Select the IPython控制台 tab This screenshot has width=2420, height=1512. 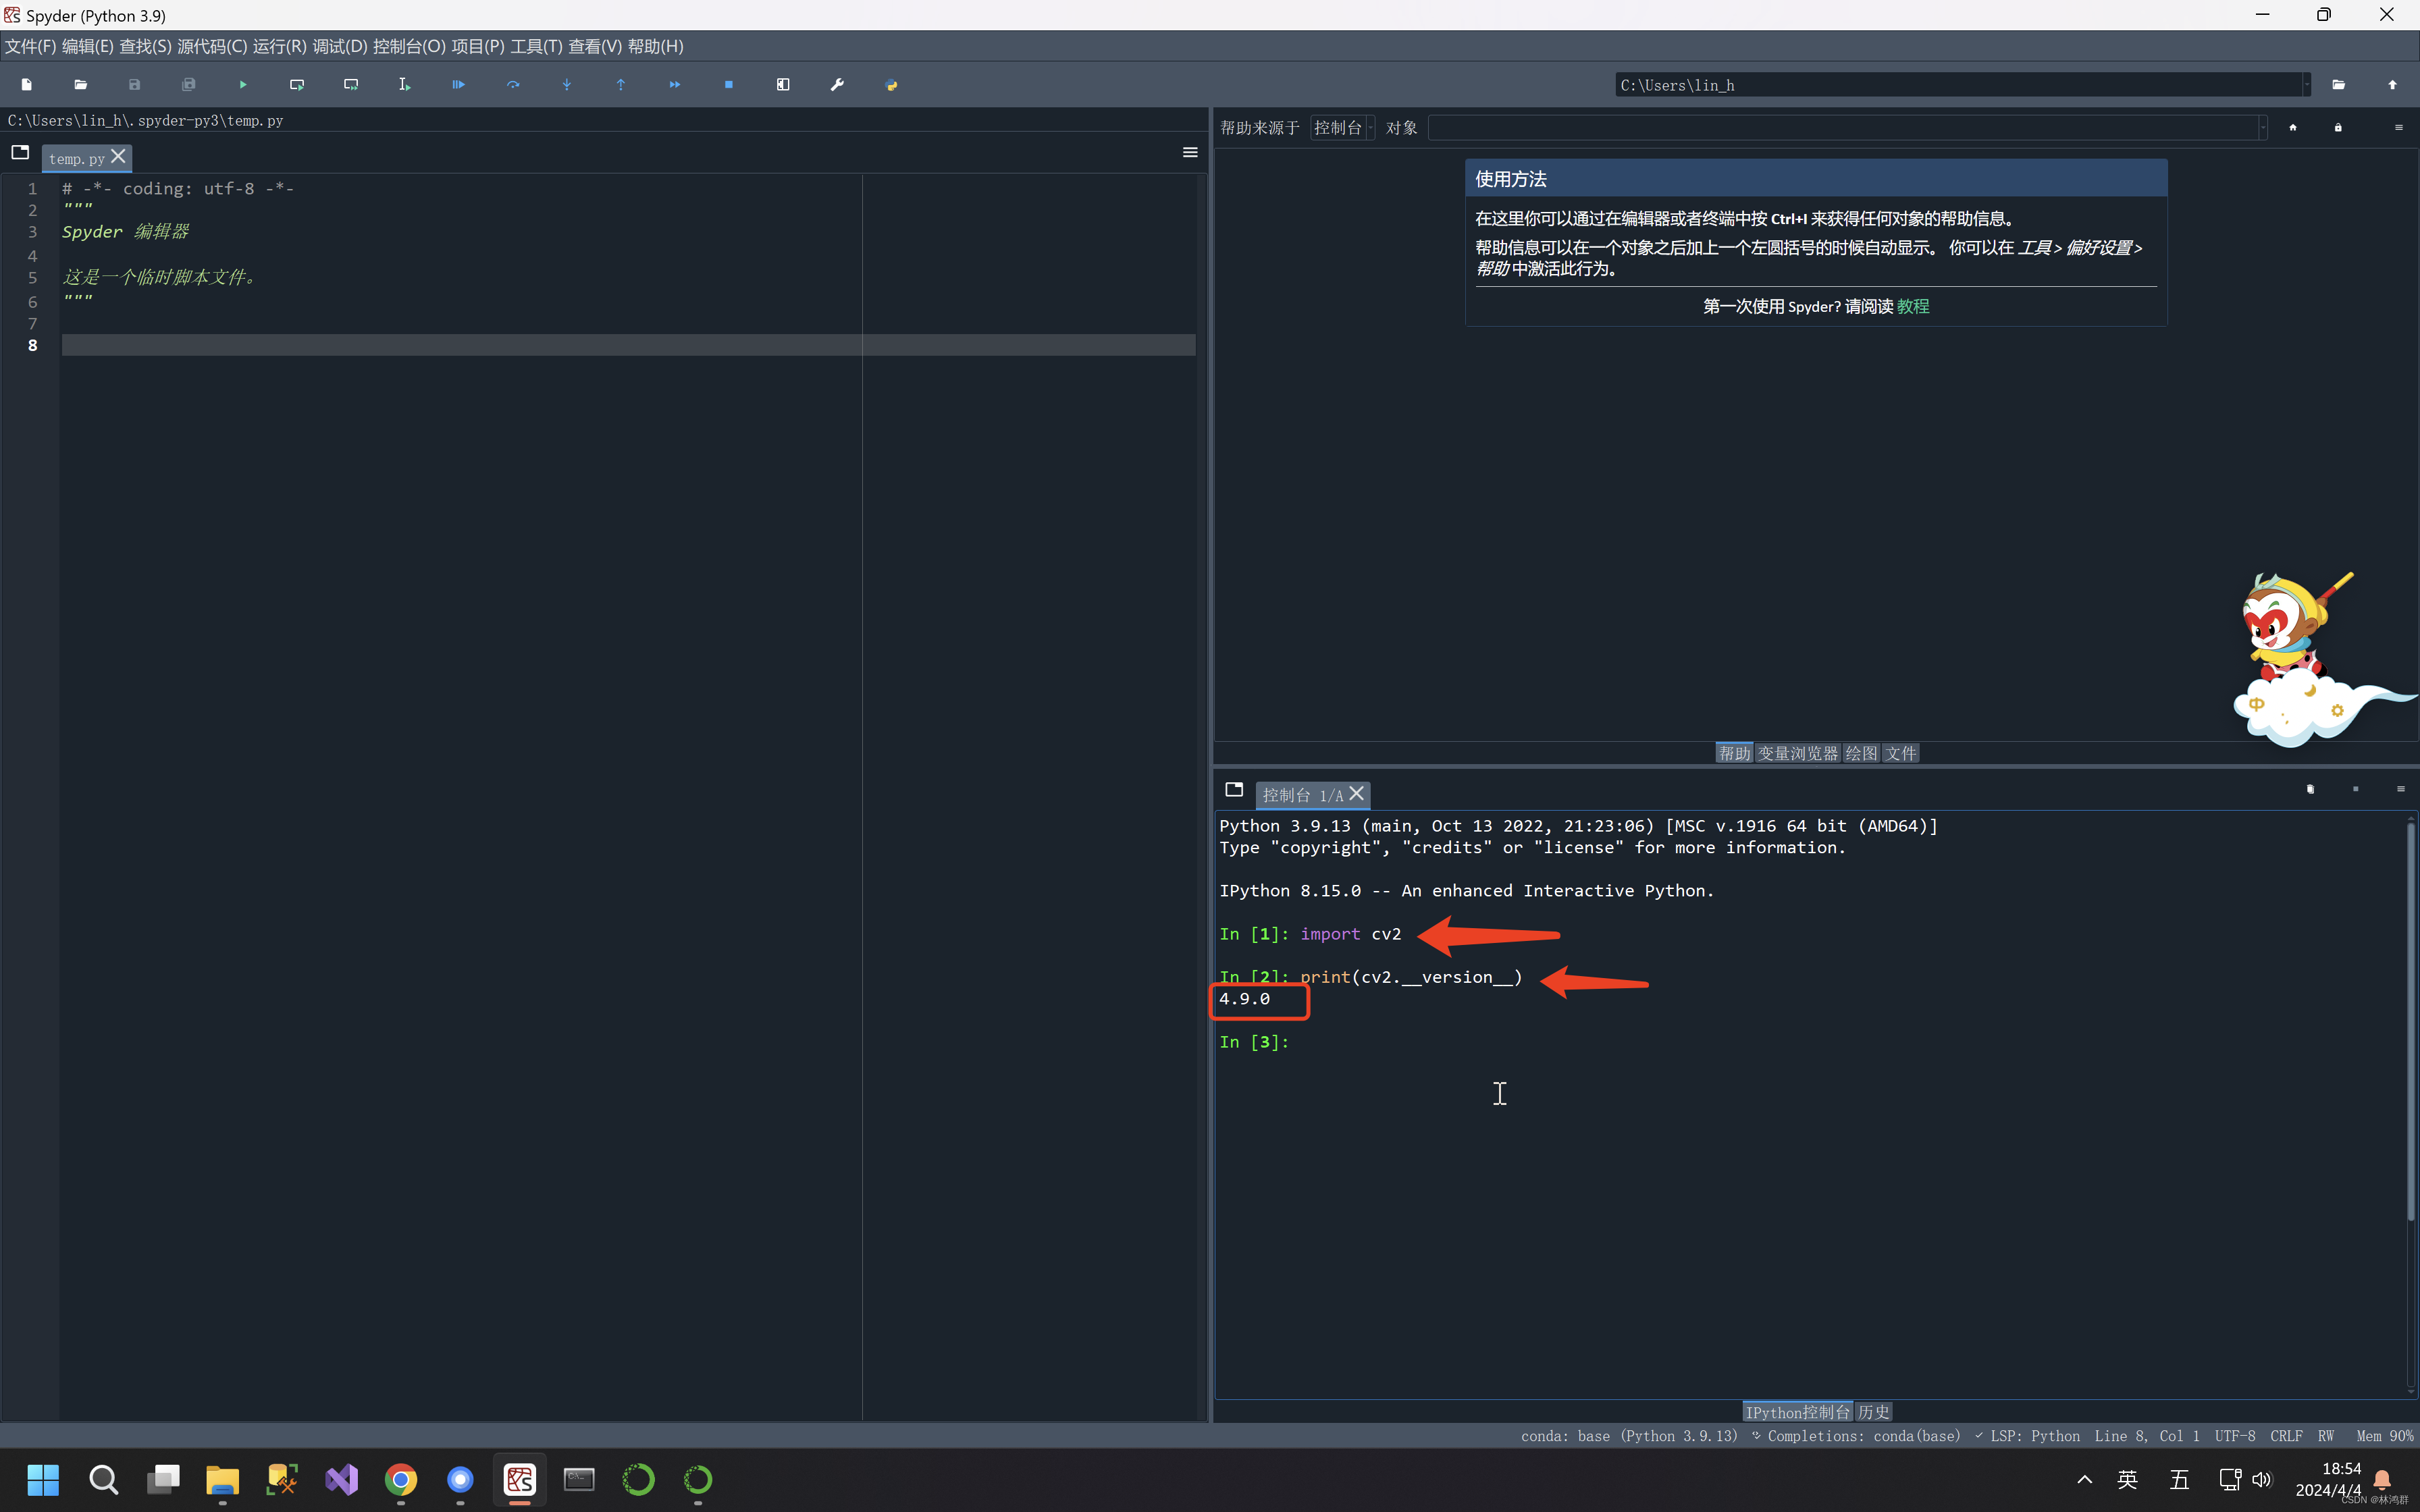click(1797, 1411)
